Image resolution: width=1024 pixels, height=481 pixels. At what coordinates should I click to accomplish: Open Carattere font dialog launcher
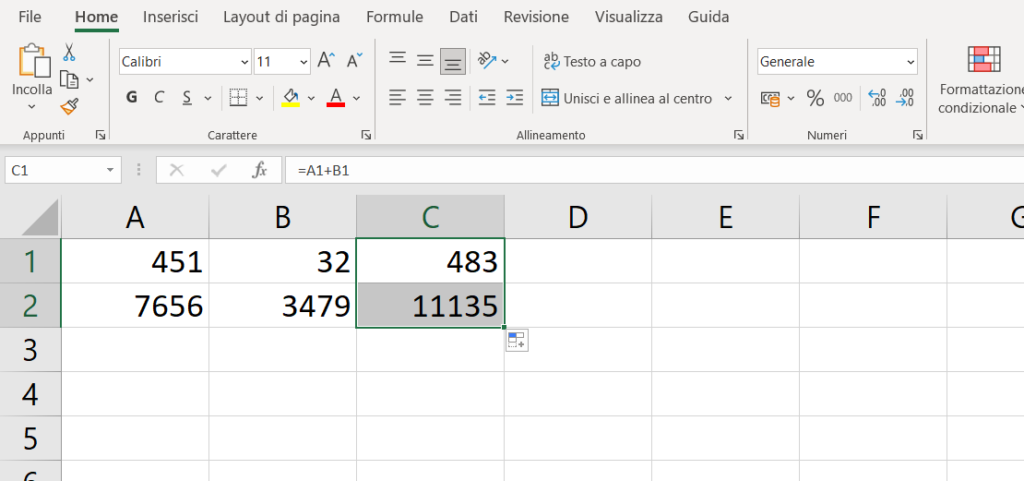tap(366, 135)
